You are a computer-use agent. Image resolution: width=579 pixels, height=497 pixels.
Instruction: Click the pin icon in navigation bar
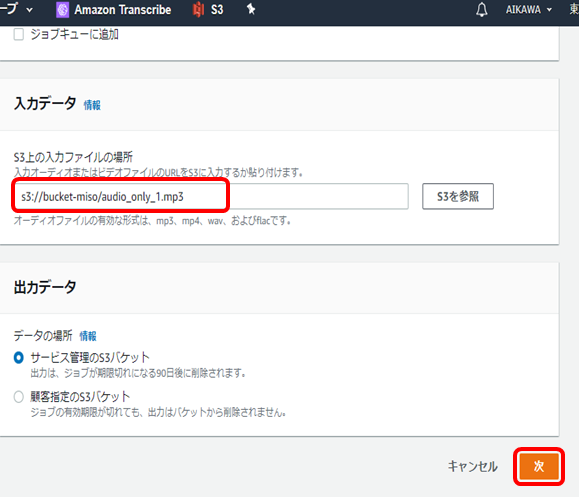[251, 9]
